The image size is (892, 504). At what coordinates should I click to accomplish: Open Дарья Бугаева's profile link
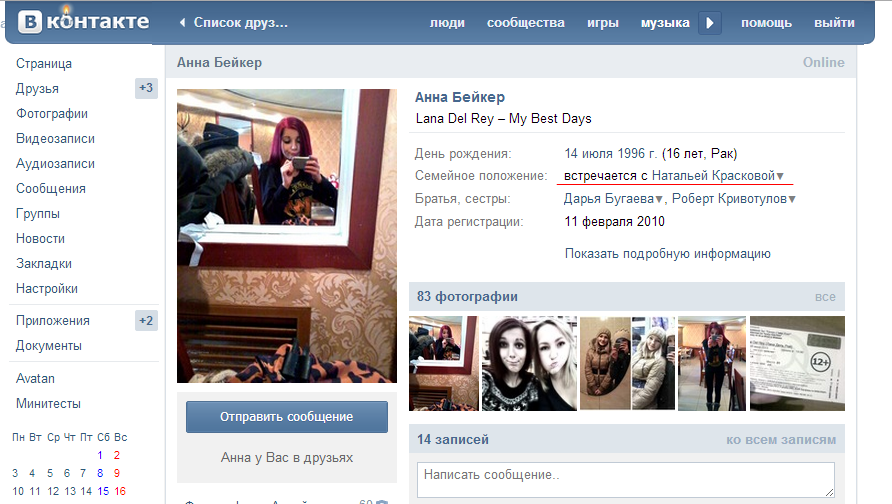coord(609,199)
